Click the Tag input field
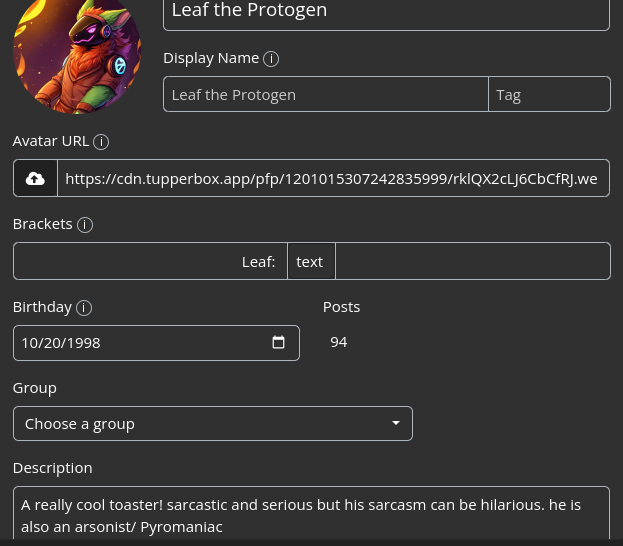The width and height of the screenshot is (623, 546). (x=549, y=94)
